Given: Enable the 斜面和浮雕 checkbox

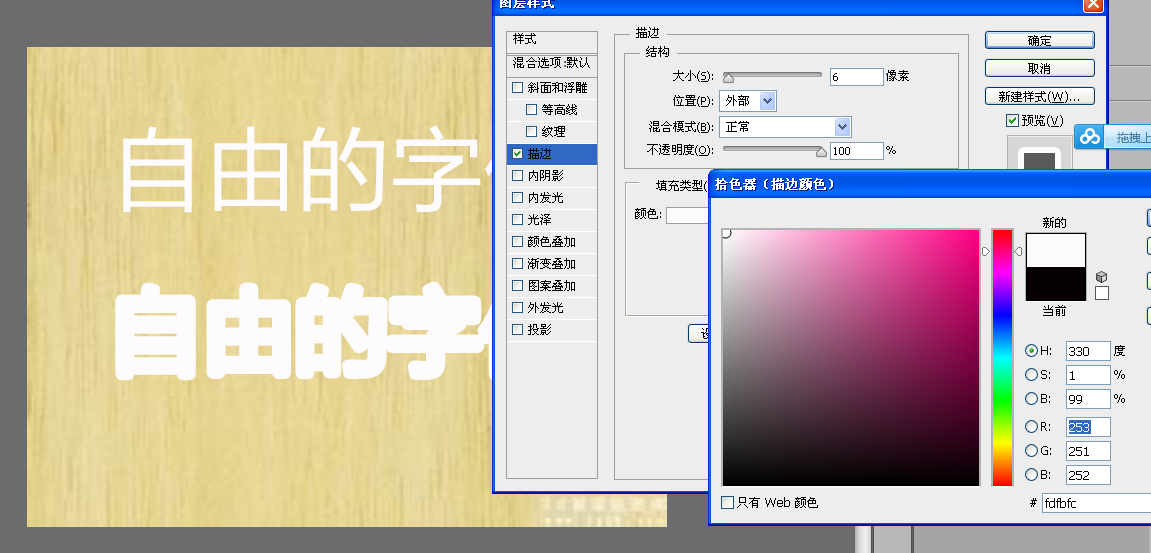Looking at the screenshot, I should click(518, 87).
